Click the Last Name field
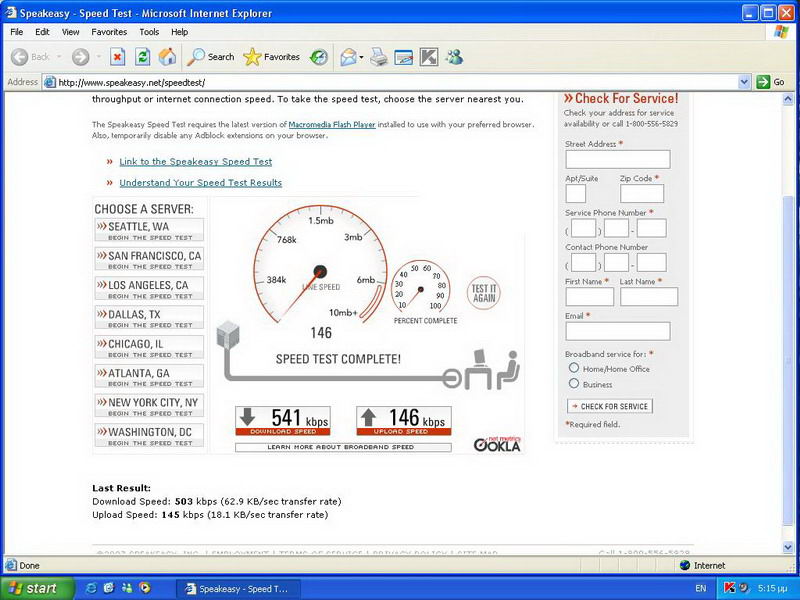The image size is (800, 600). click(649, 296)
